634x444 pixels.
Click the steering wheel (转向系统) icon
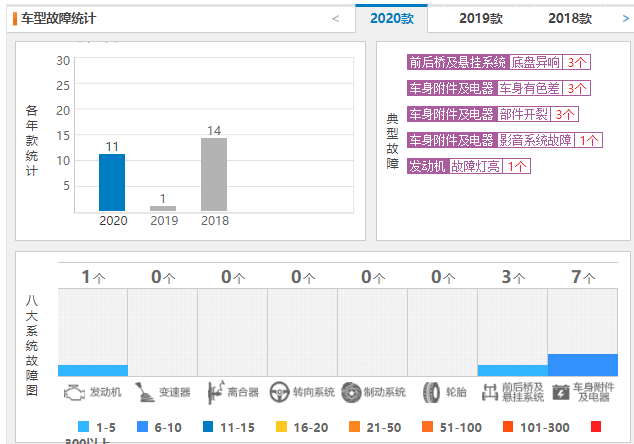(x=279, y=393)
